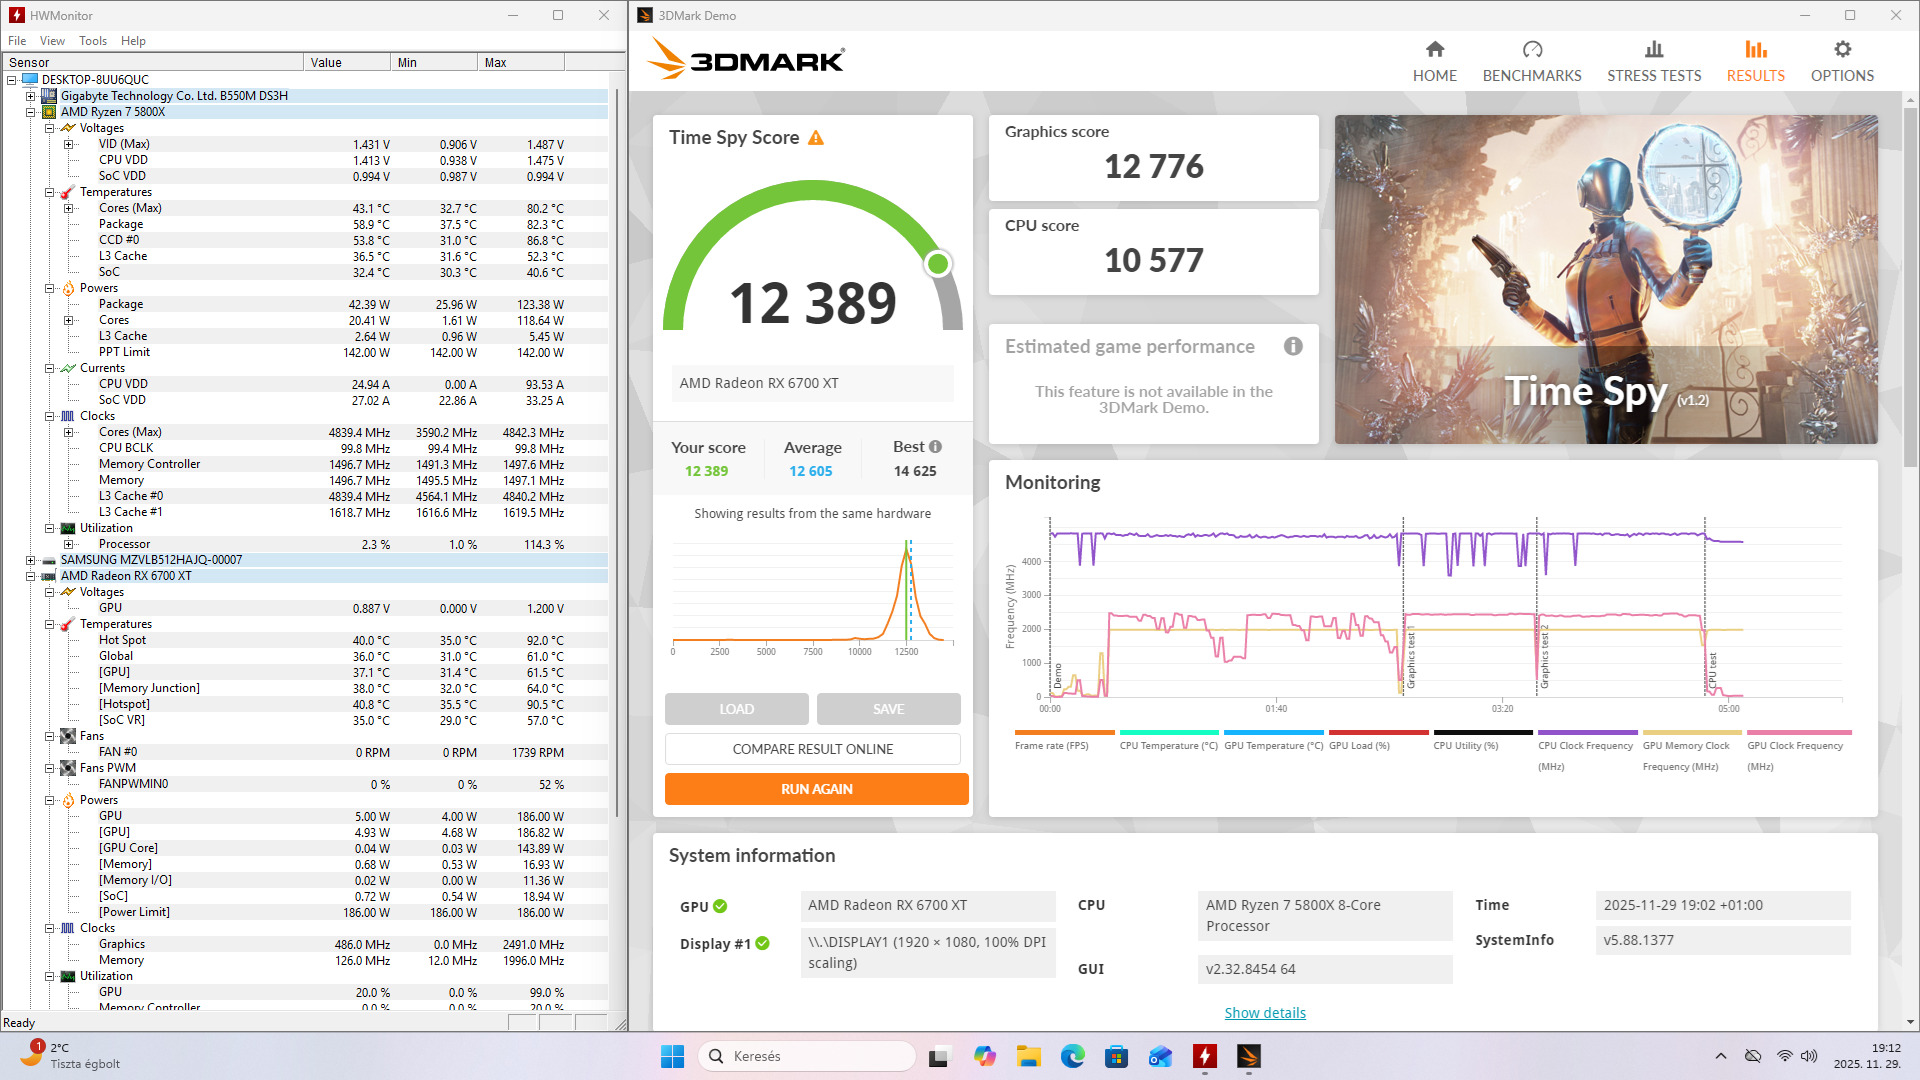This screenshot has height=1080, width=1920.
Task: Open Microsoft Edge in the taskbar
Action: [1072, 1056]
